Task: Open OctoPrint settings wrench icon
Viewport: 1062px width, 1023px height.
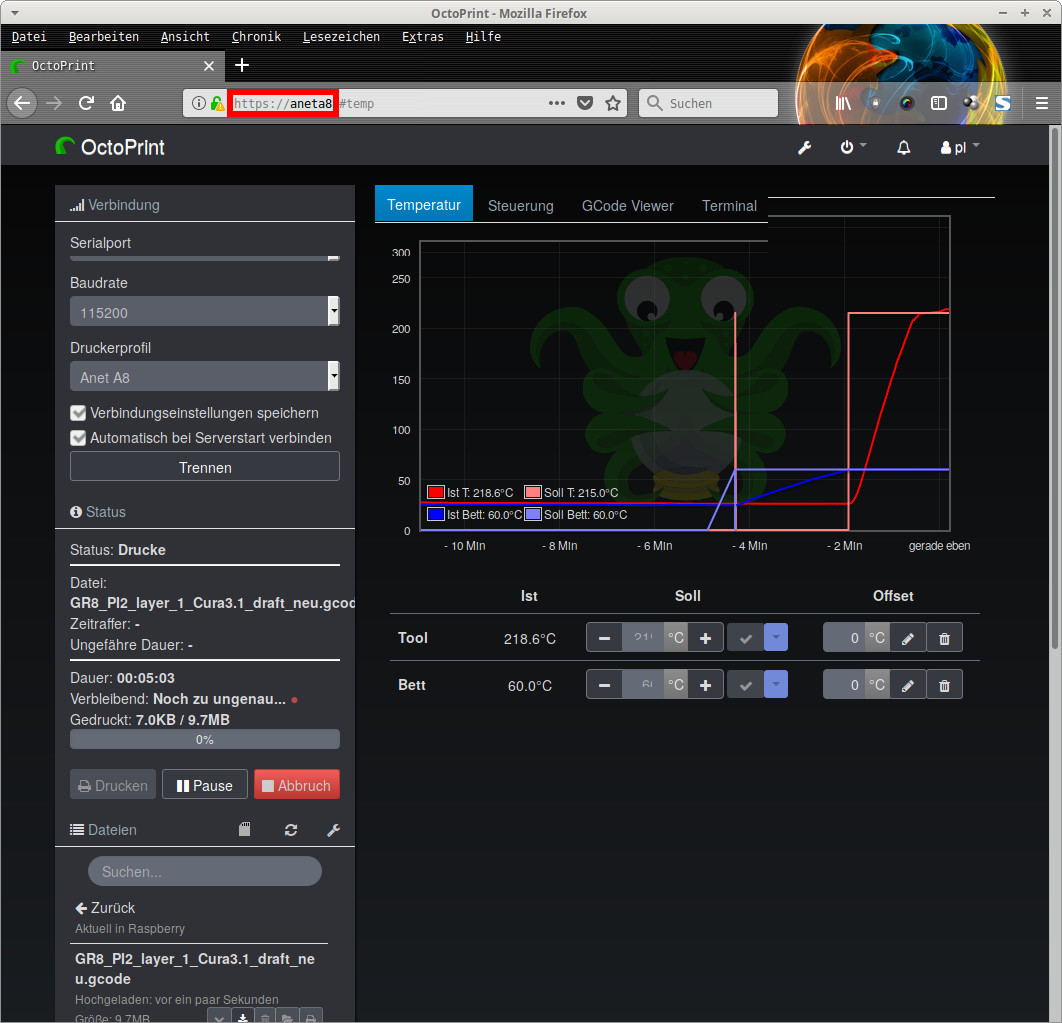Action: click(x=804, y=147)
